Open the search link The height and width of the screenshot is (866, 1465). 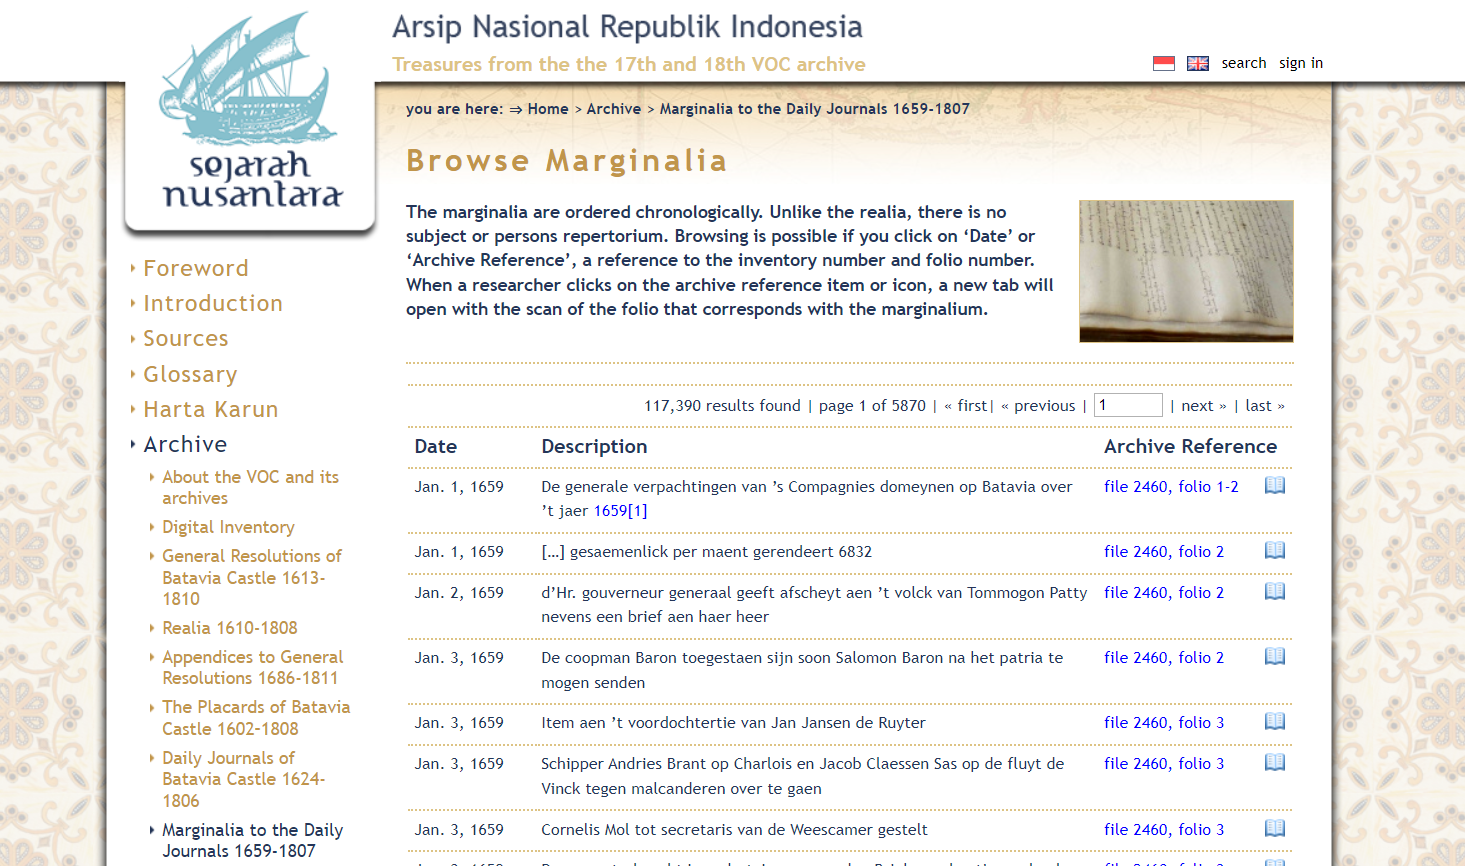tap(1244, 63)
